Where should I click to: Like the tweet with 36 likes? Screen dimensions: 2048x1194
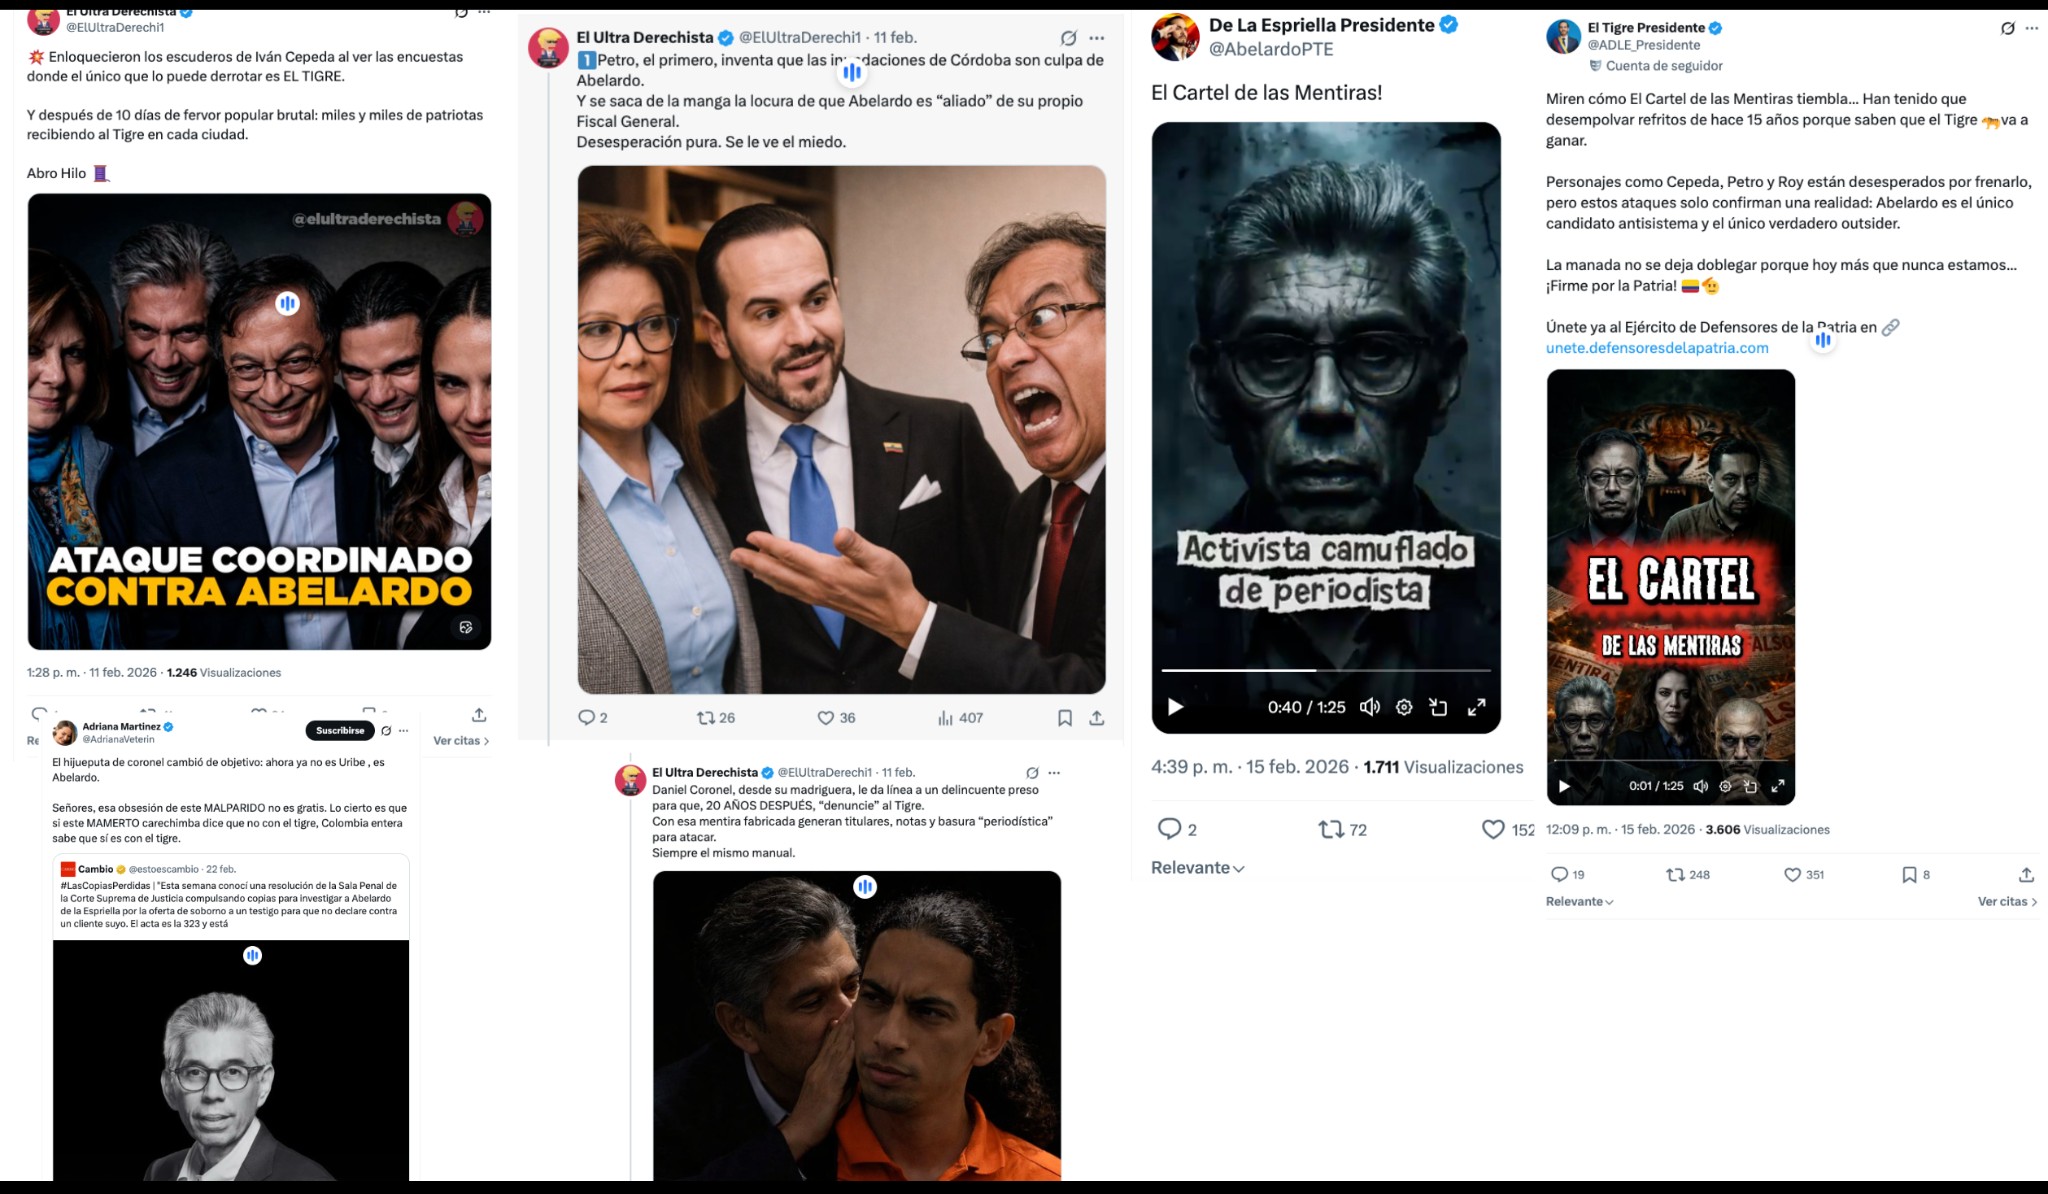837,718
